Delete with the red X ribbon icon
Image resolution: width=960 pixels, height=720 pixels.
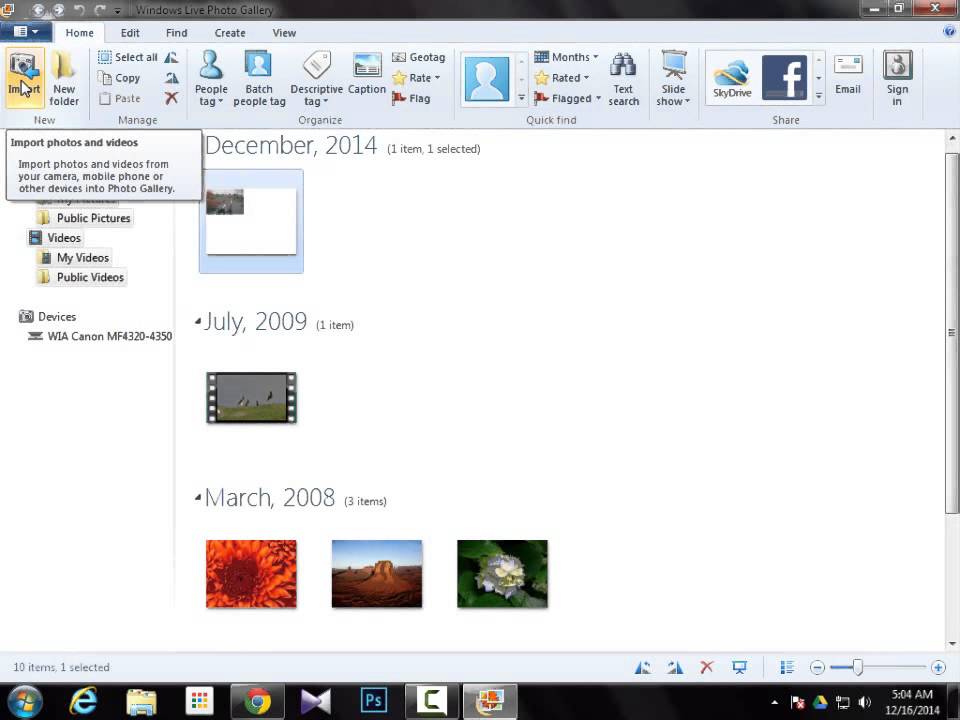171,98
